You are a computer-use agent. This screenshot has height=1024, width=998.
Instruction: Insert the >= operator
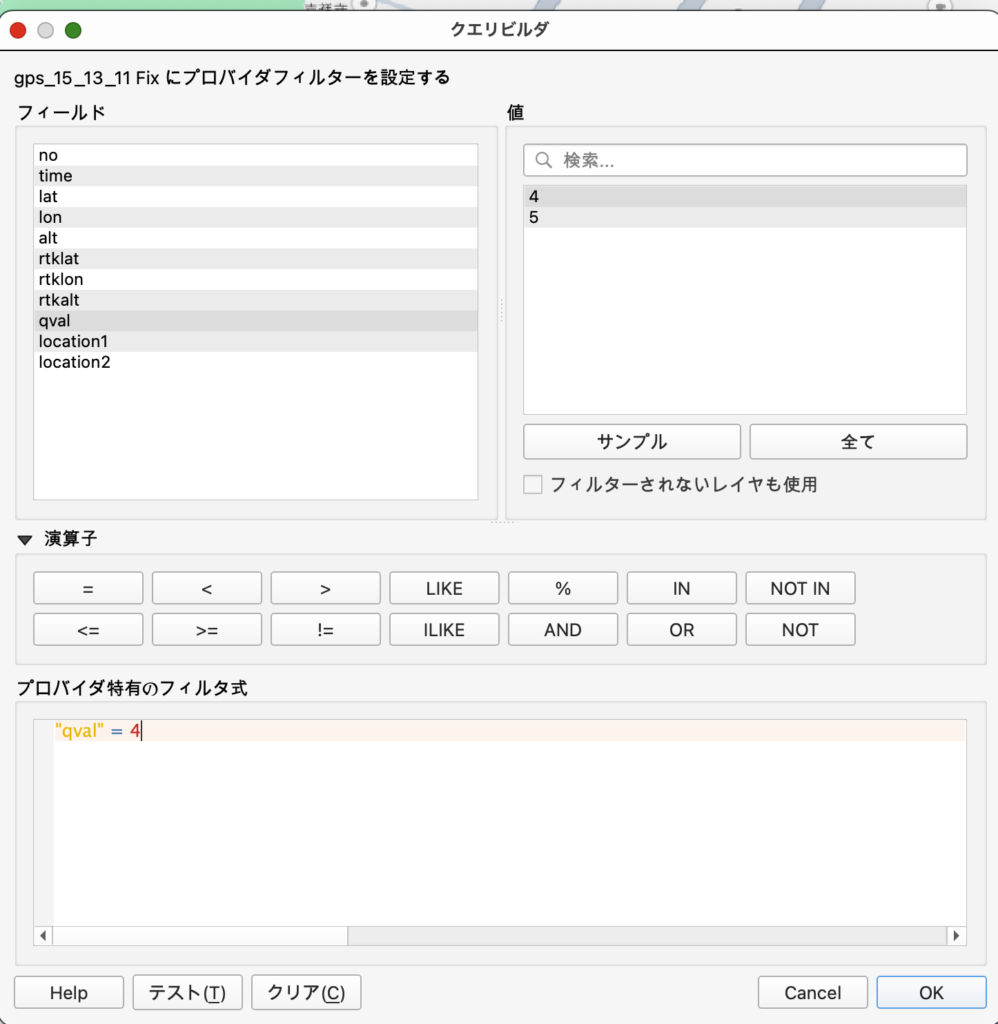(x=207, y=630)
